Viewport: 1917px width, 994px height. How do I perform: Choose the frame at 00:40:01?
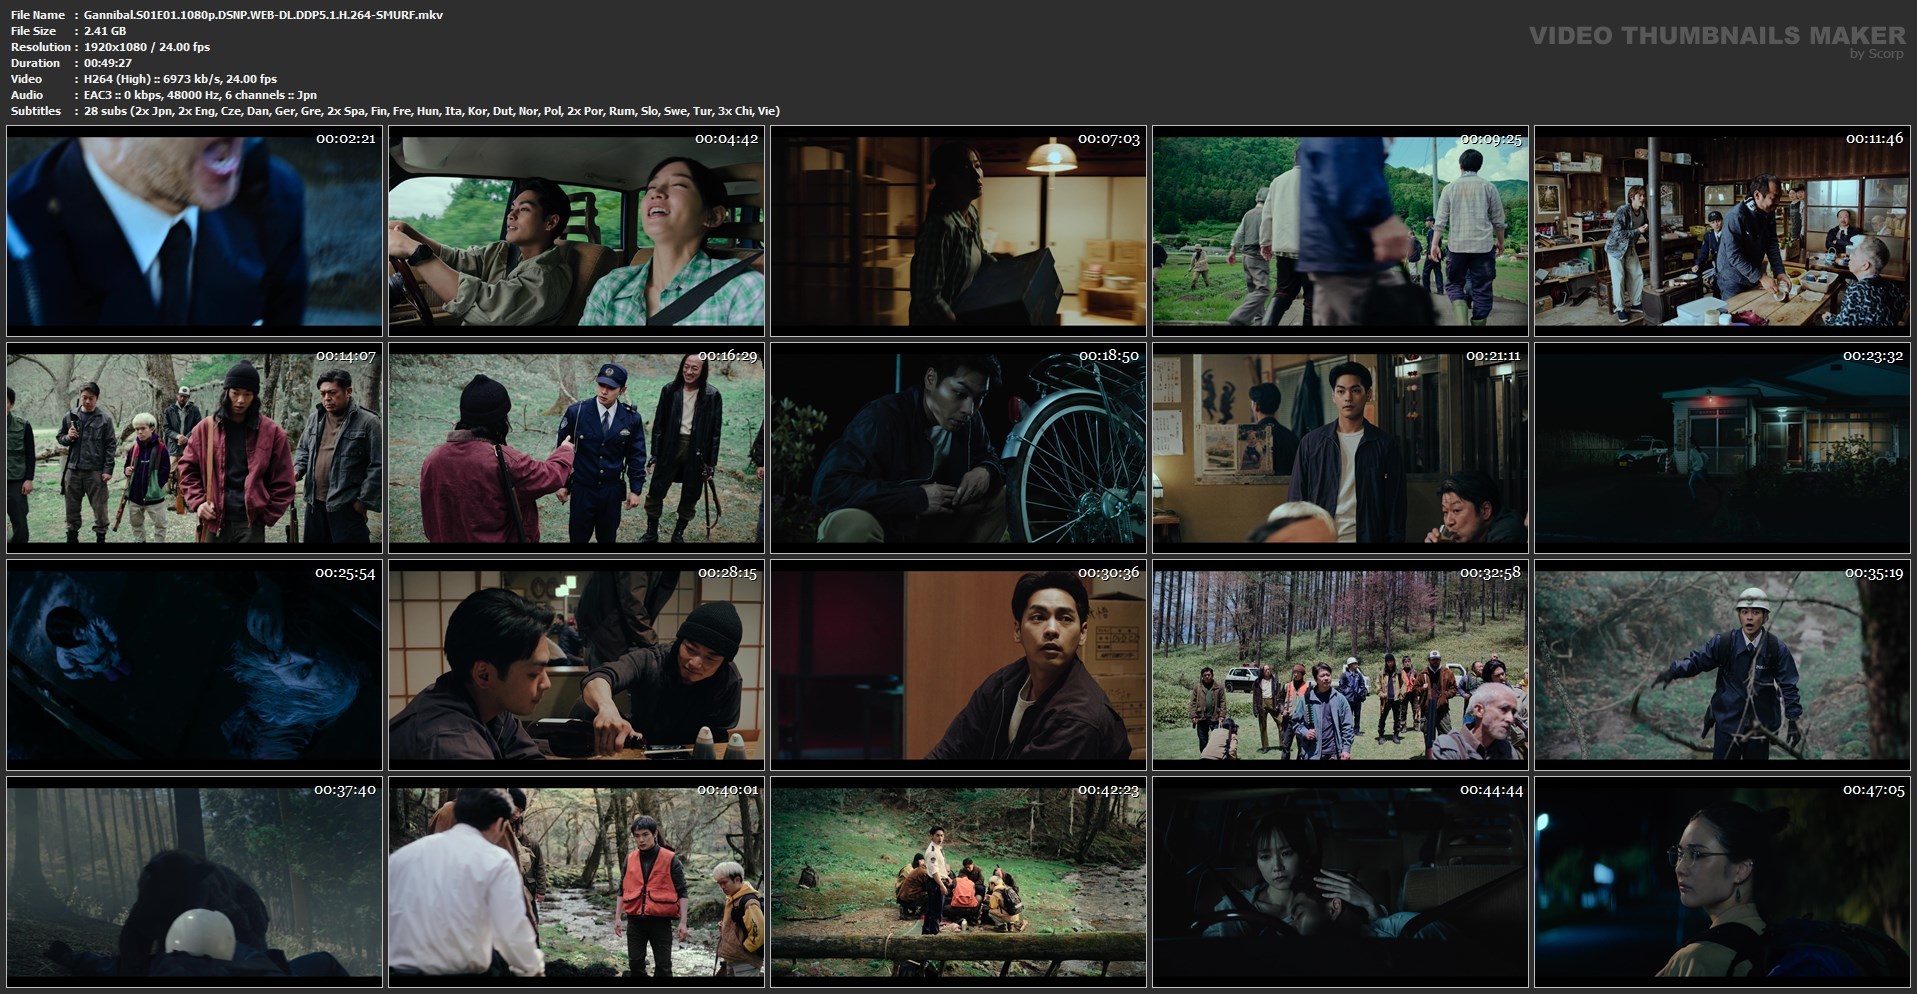(576, 882)
